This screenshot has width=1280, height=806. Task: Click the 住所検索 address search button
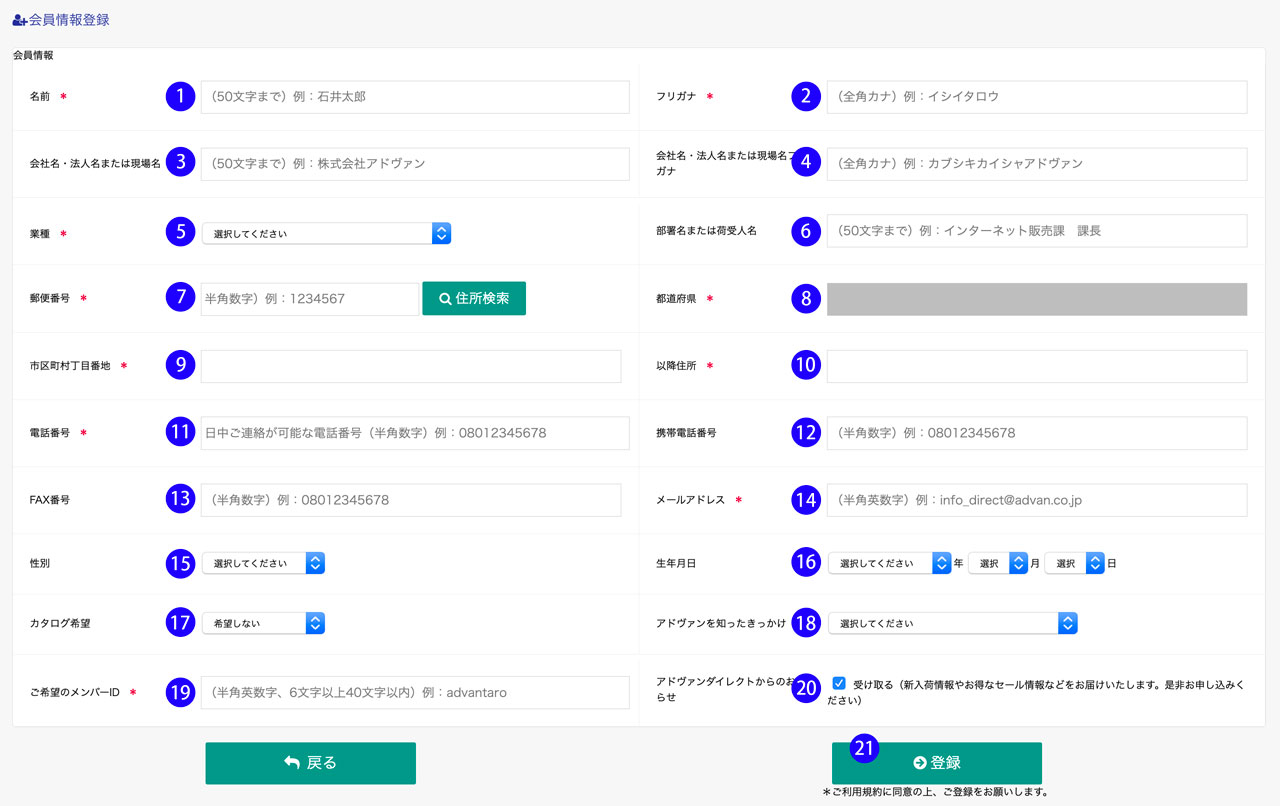click(x=474, y=298)
